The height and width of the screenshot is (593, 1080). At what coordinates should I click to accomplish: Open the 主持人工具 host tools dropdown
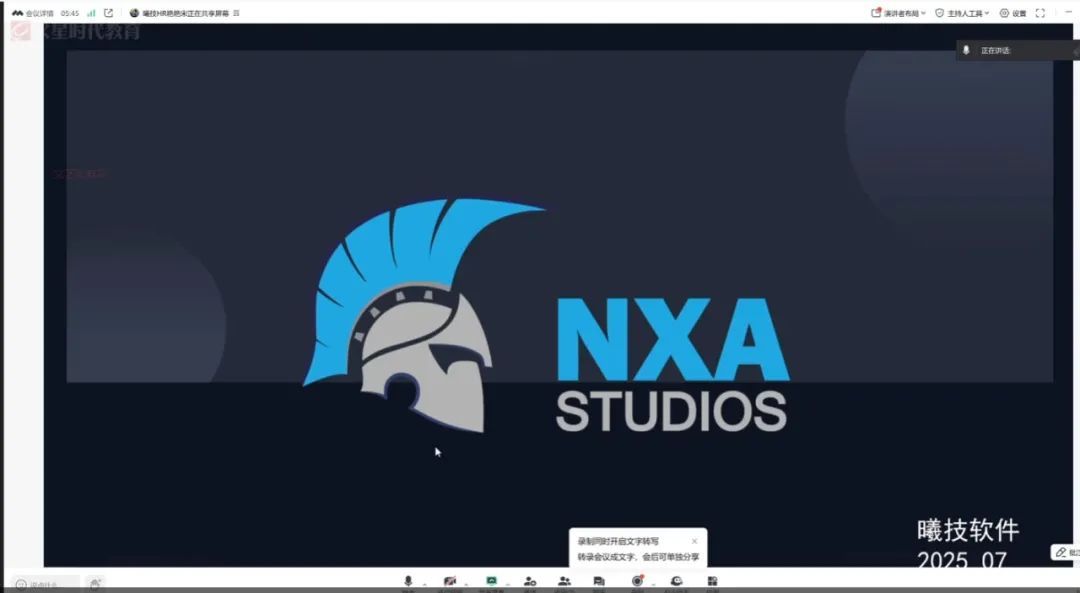962,13
